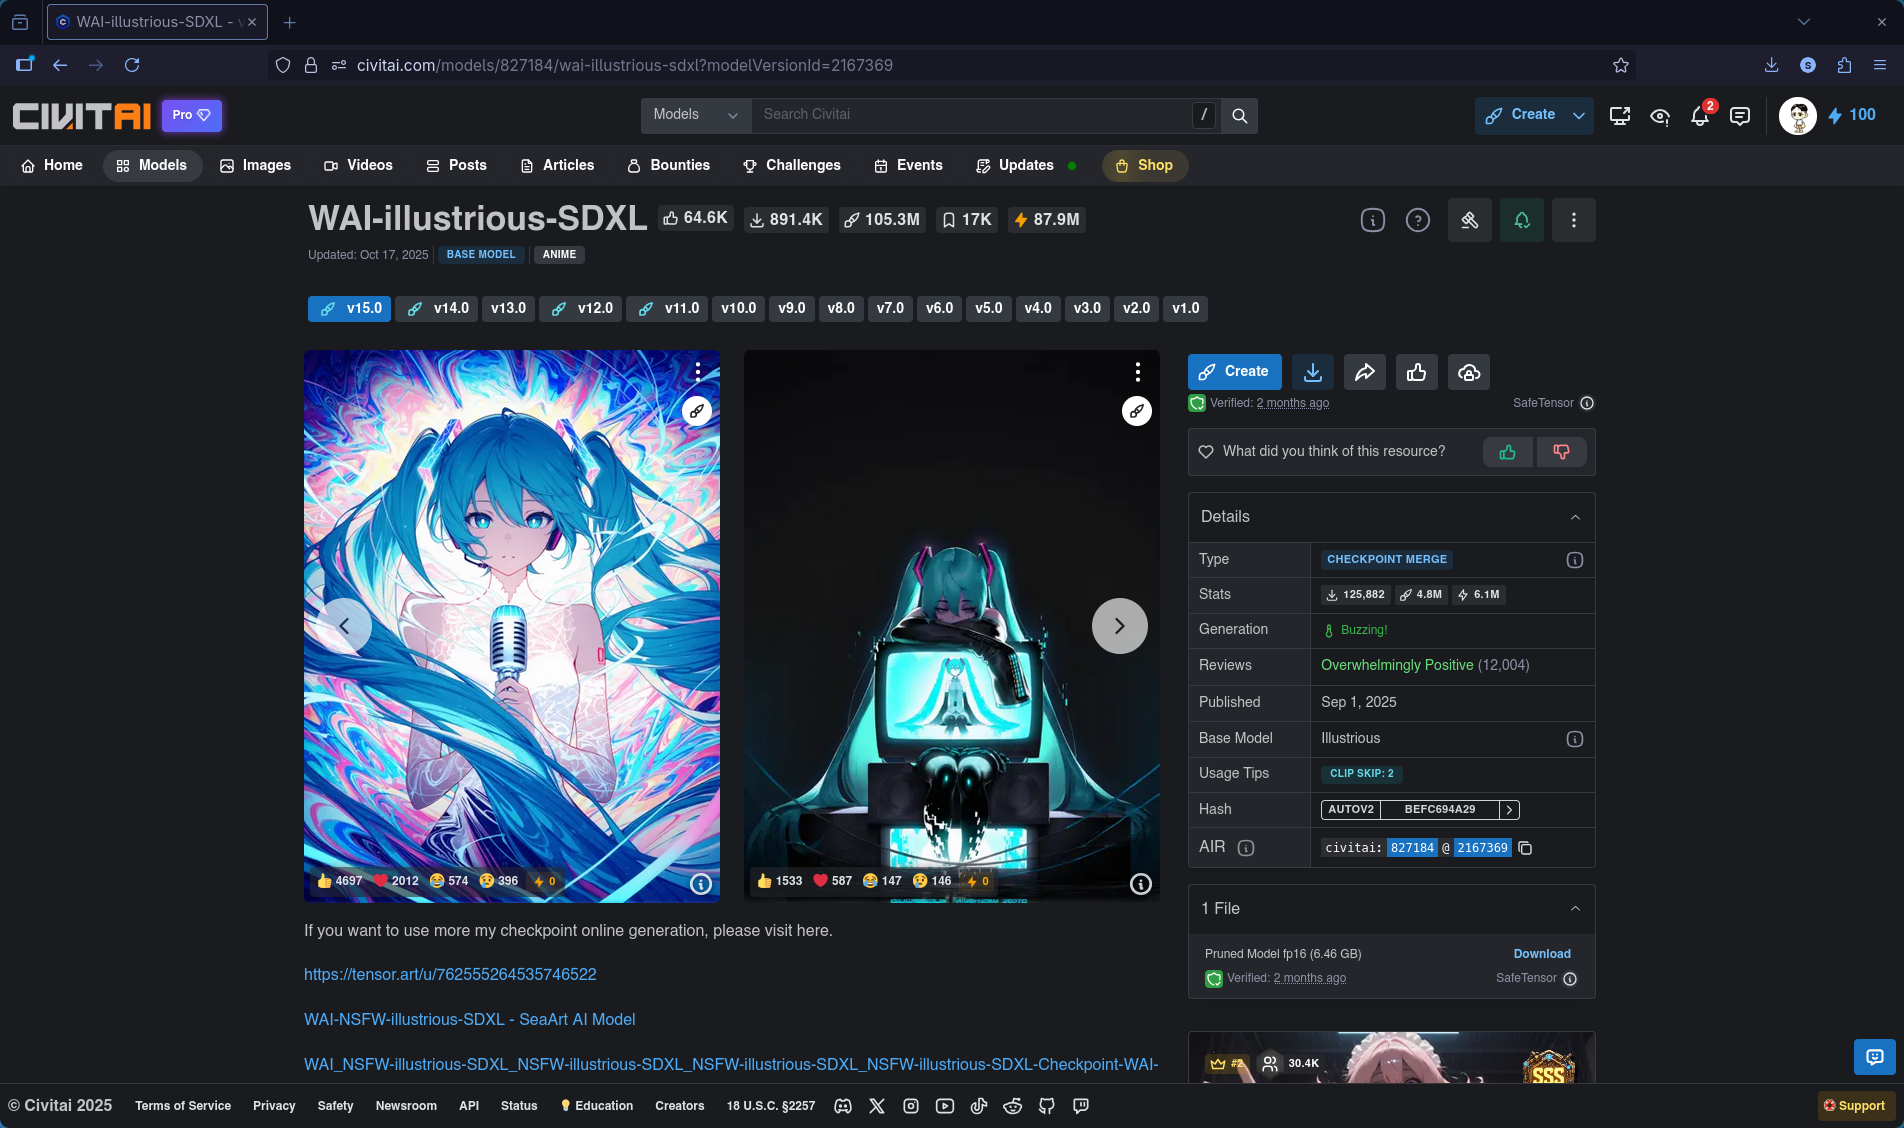Viewport: 1904px width, 1128px height.
Task: Rate the model with the thumbs-up icon
Action: tap(1416, 372)
